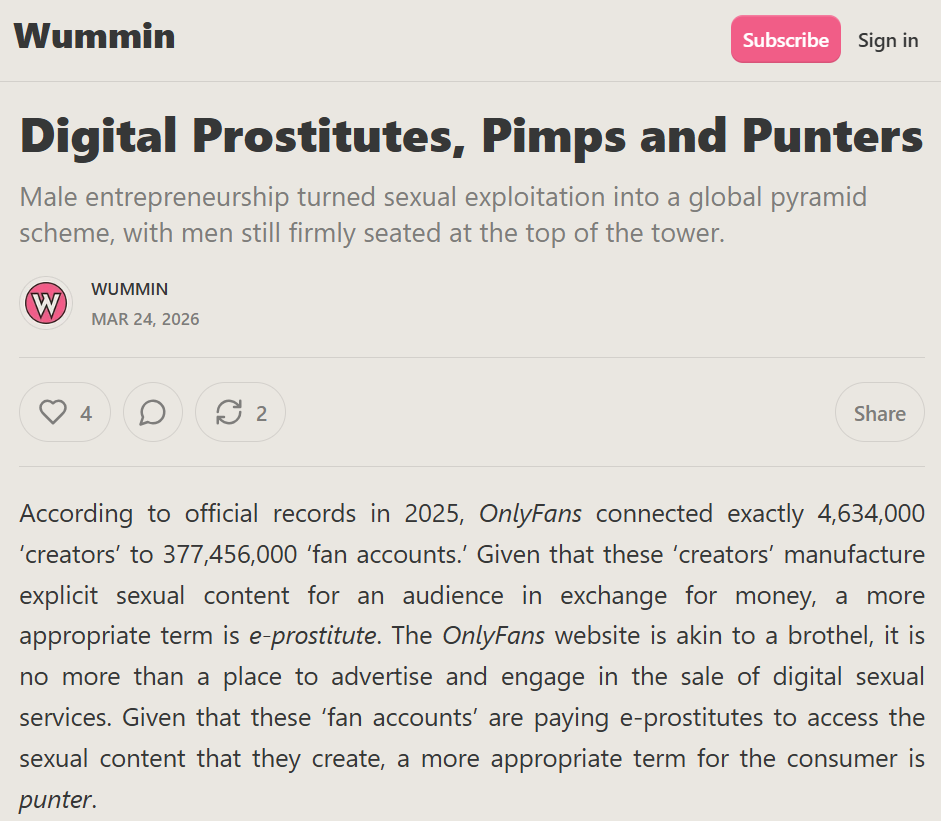Like the post with the heart icon
The height and width of the screenshot is (821, 941).
pos(53,412)
